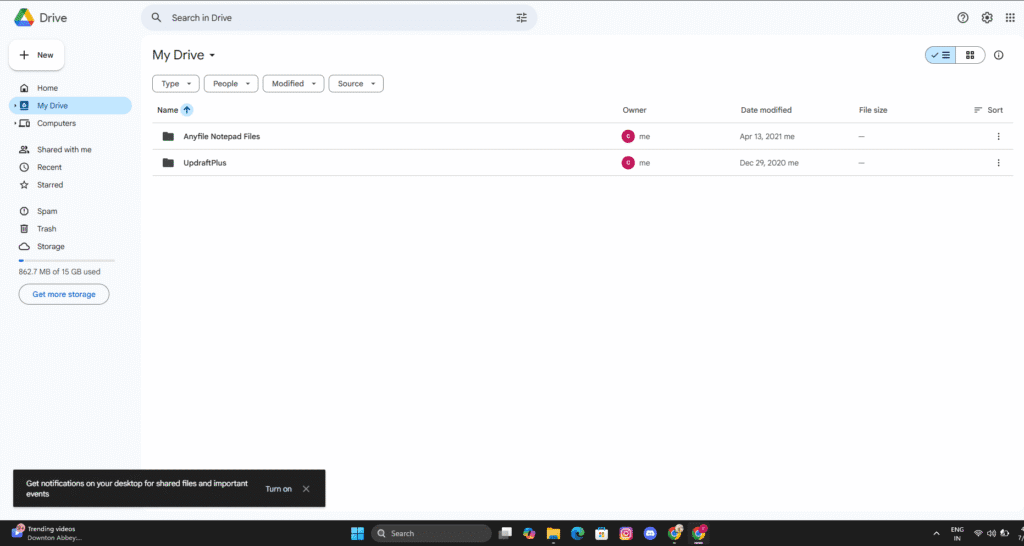Viewport: 1024px width, 546px height.
Task: Switch to grid layout view
Action: coord(970,55)
